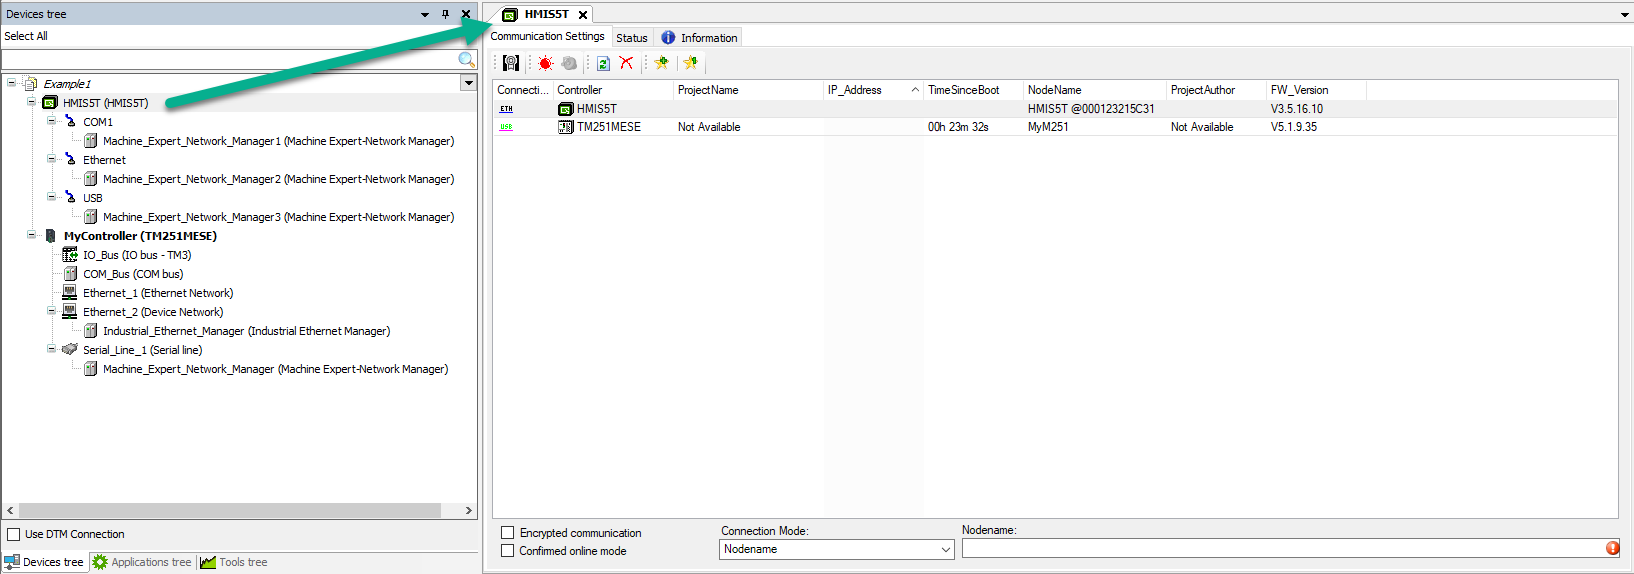Click the star with green plus favorite icon

coord(661,63)
